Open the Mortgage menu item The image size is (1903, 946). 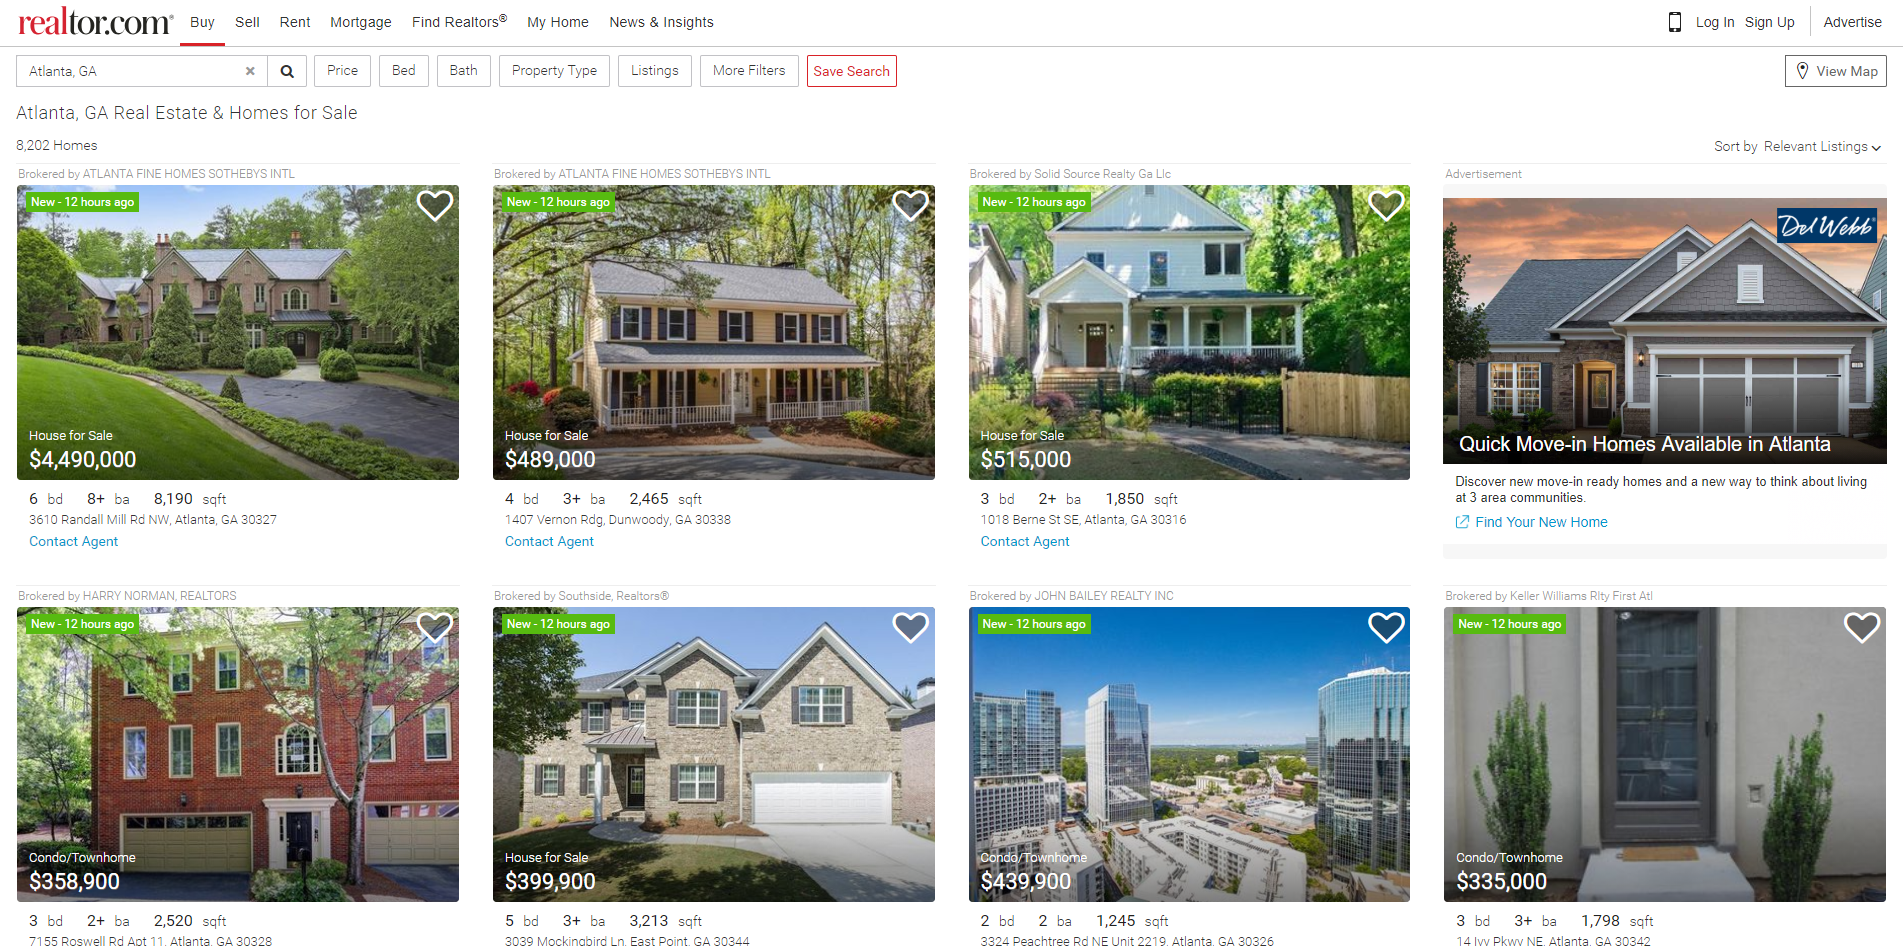(361, 22)
